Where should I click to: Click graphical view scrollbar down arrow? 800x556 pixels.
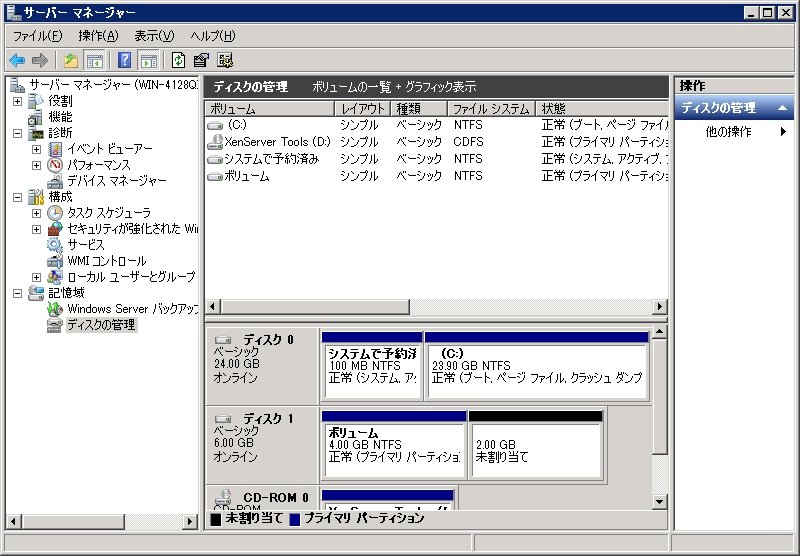tap(659, 501)
